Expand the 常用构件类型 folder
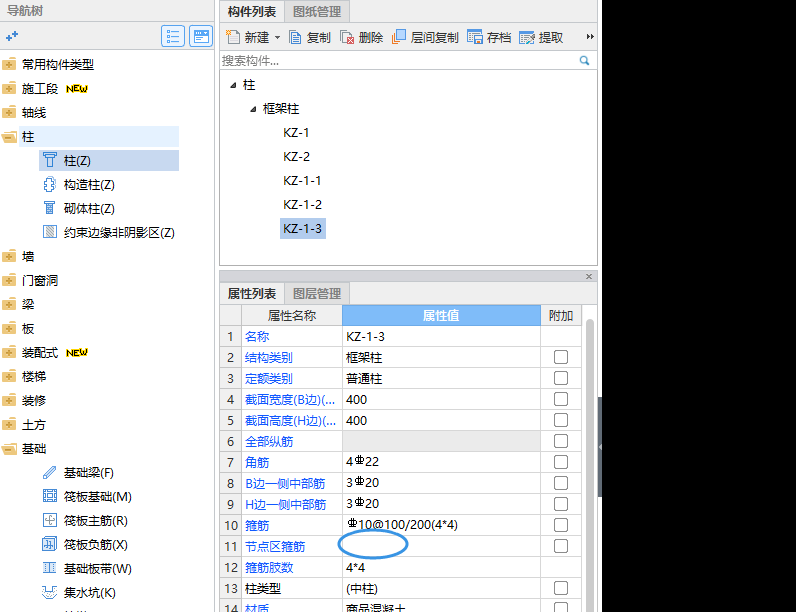This screenshot has width=796, height=612. tap(9, 64)
